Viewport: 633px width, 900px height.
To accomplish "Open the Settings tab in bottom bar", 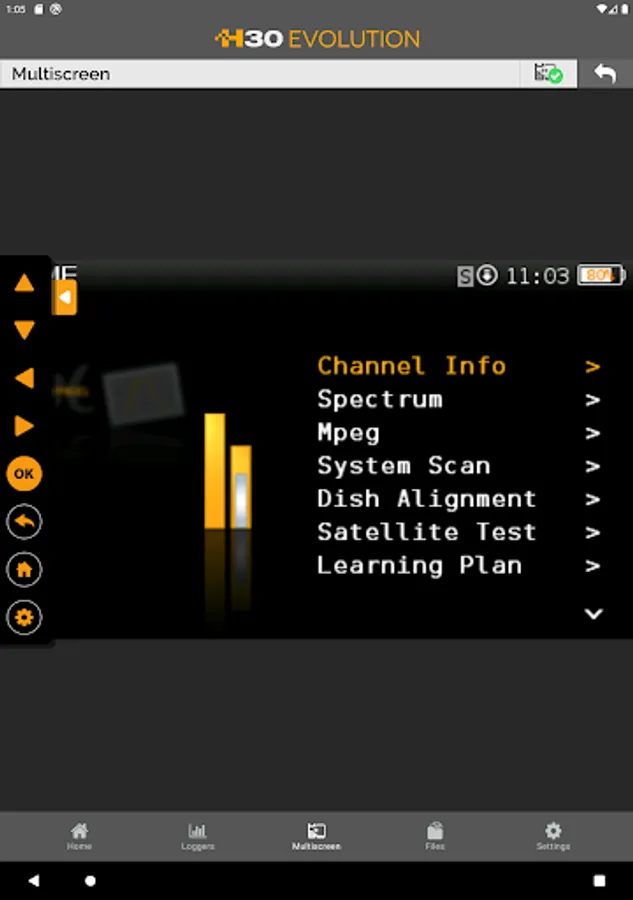I will [x=553, y=836].
